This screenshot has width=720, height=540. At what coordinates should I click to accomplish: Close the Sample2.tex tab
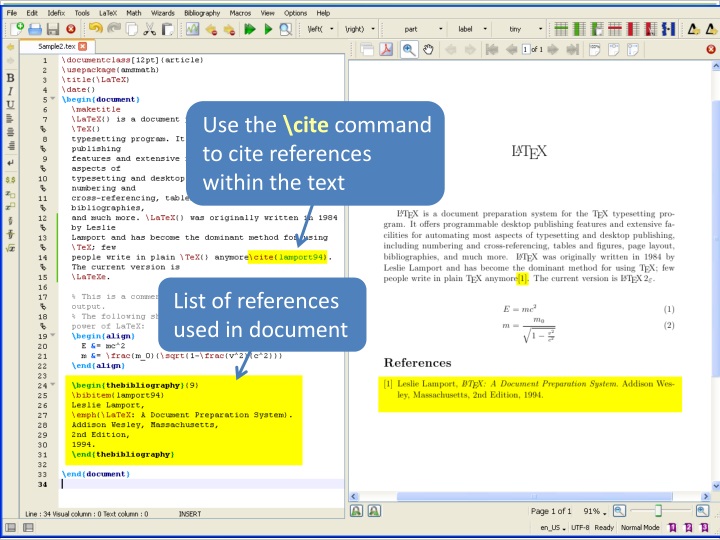point(83,46)
